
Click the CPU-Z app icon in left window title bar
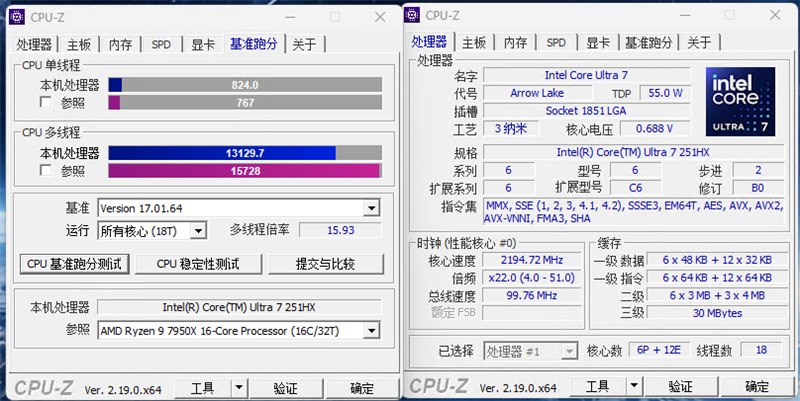(17, 16)
